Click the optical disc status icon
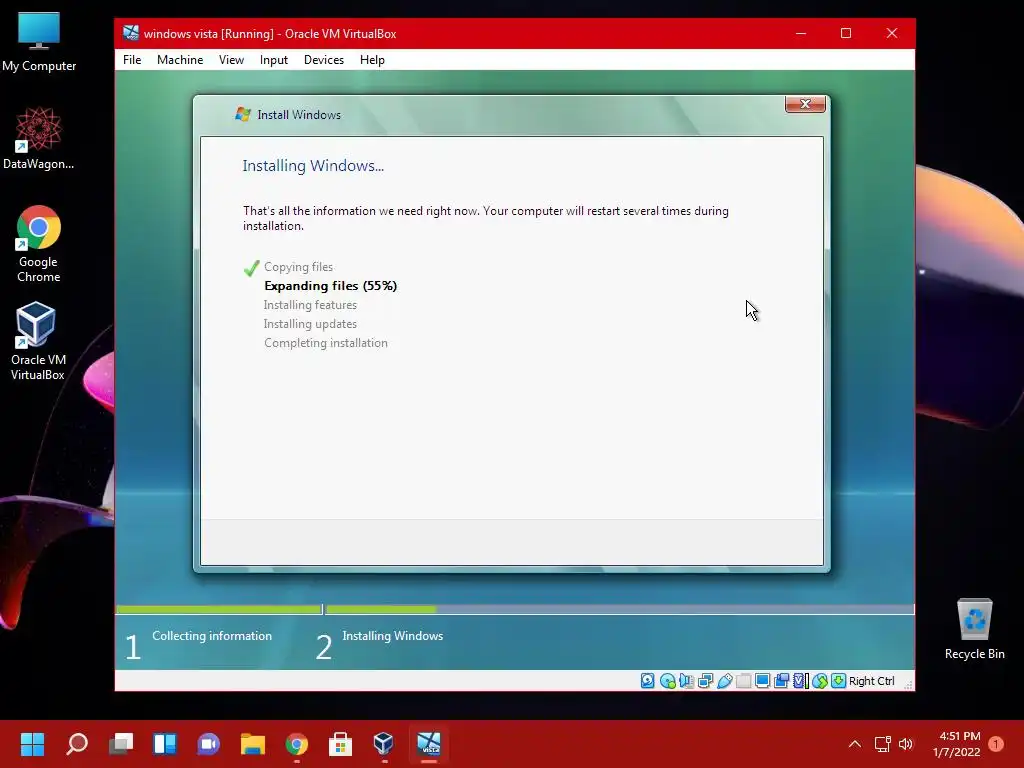The image size is (1024, 768). [x=667, y=681]
